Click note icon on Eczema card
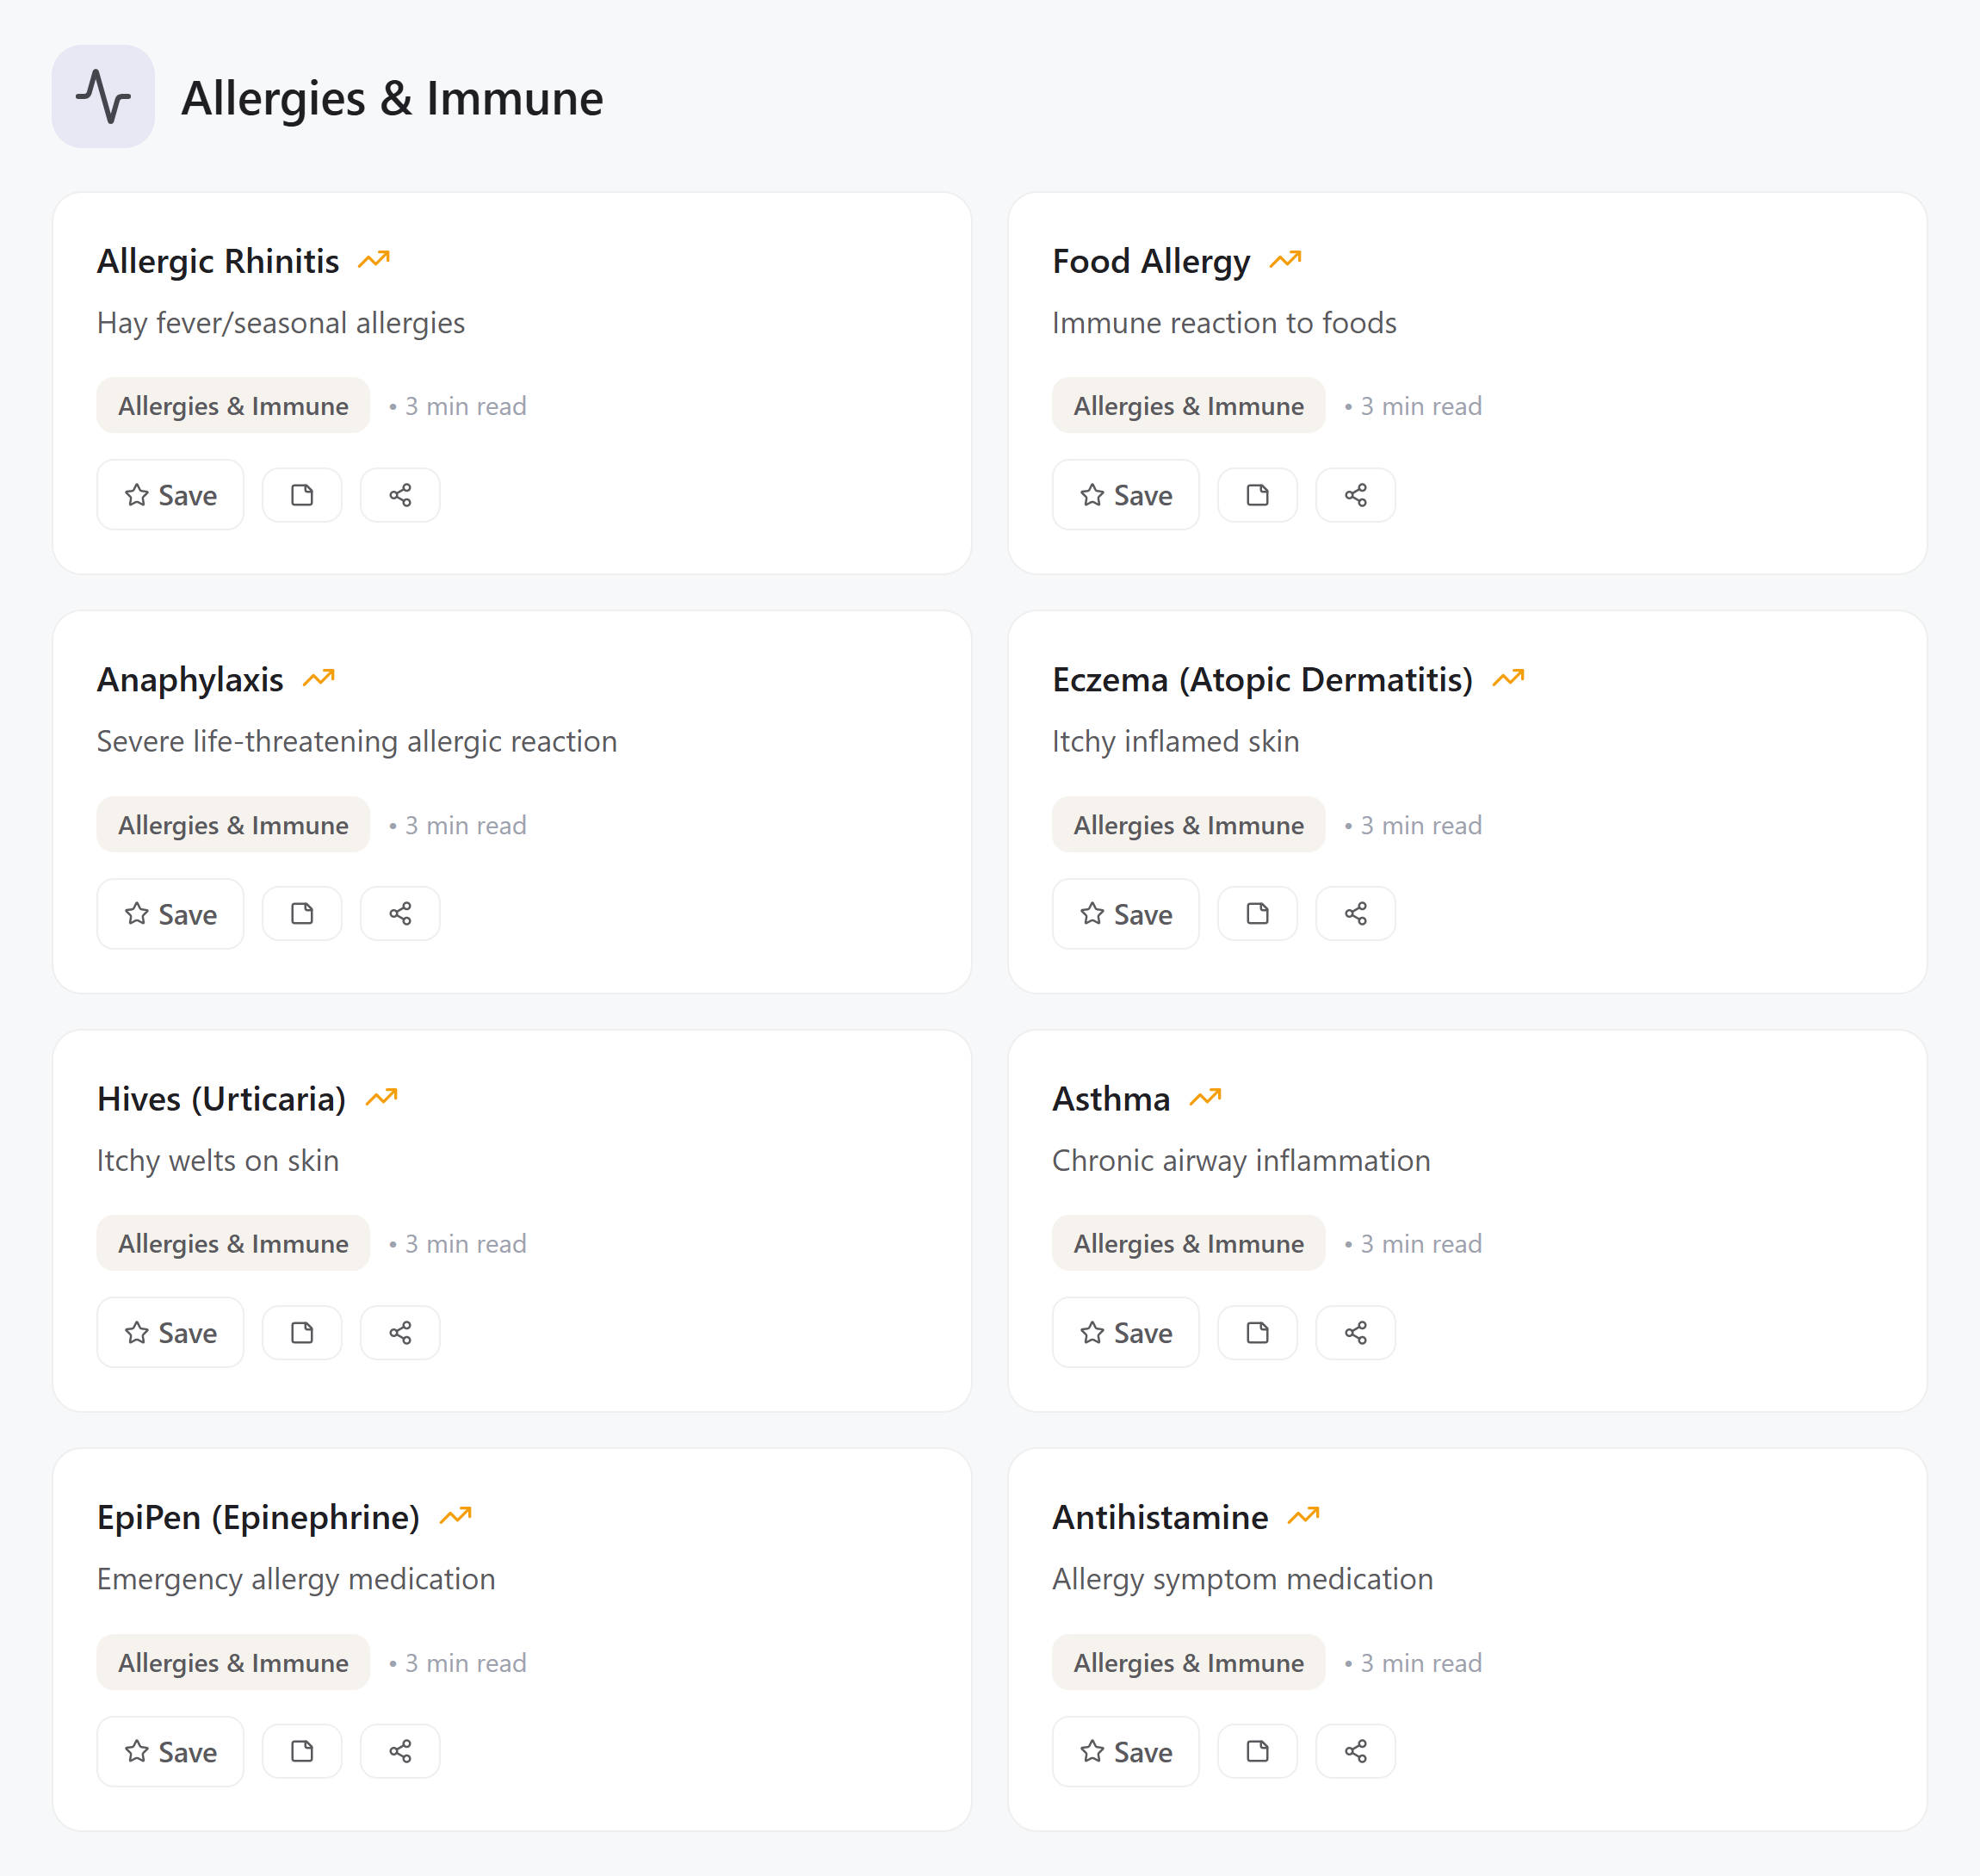The image size is (1980, 1876). click(1257, 914)
